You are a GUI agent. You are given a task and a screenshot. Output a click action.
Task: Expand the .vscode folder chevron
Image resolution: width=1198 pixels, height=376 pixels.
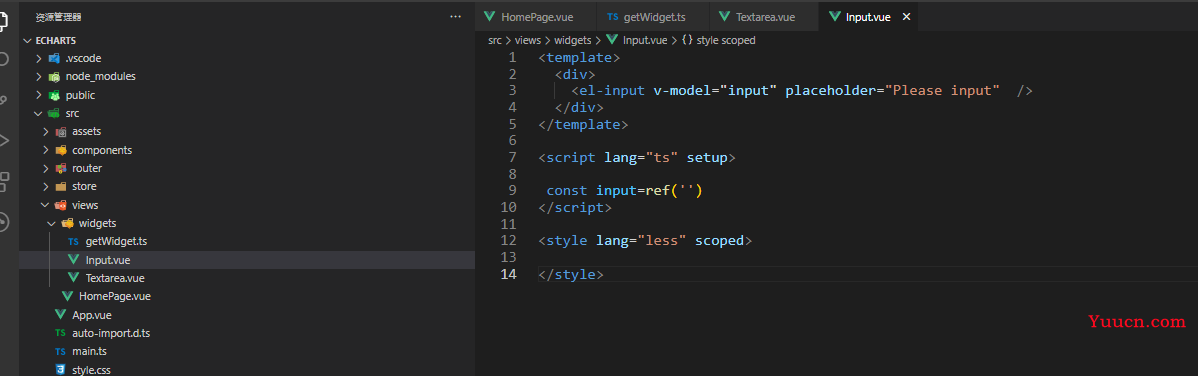point(39,58)
